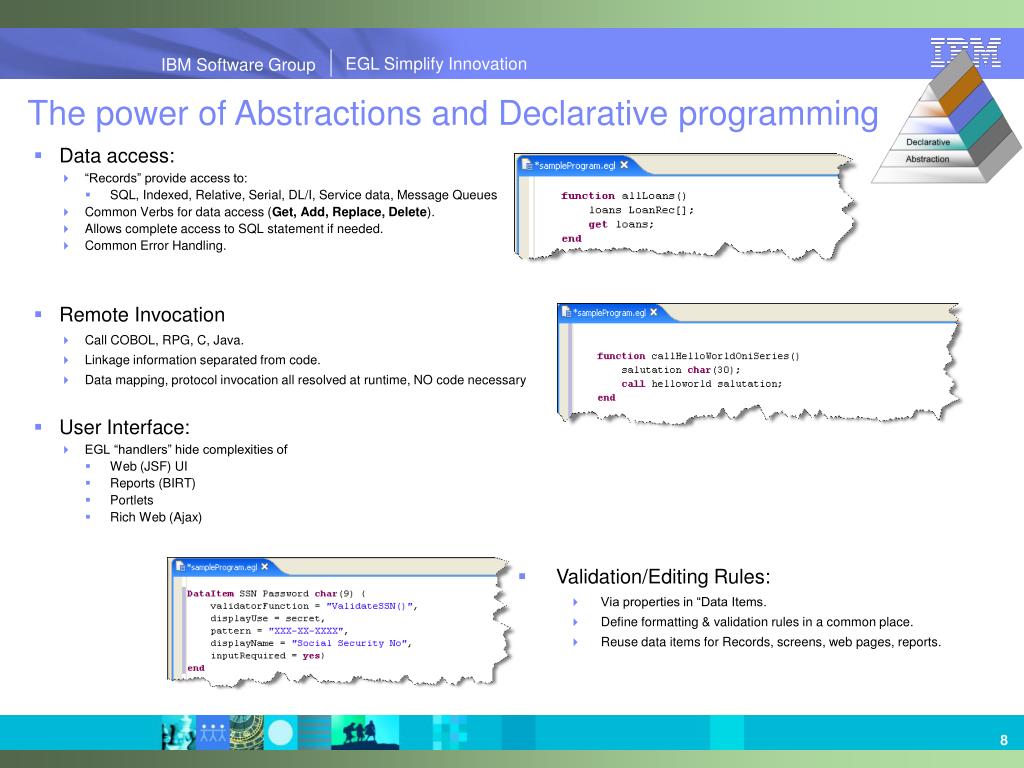This screenshot has width=1024, height=768.
Task: Click code line 'loans LoanRec[];'
Action: 641,210
